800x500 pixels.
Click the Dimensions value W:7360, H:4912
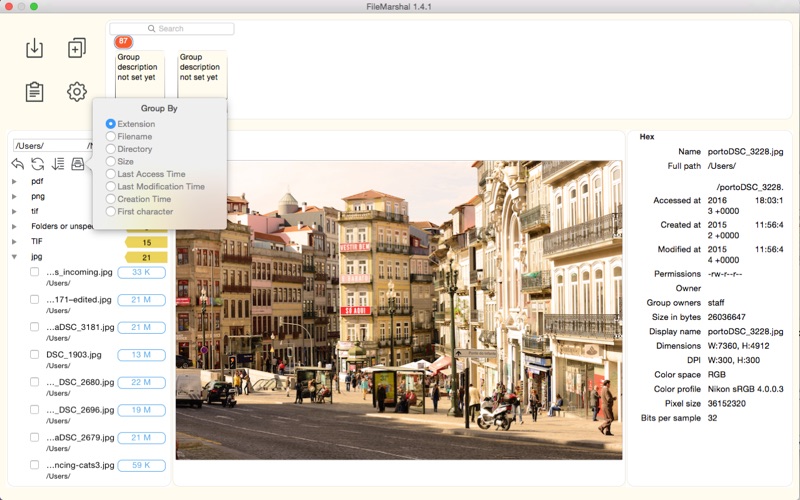pos(738,345)
